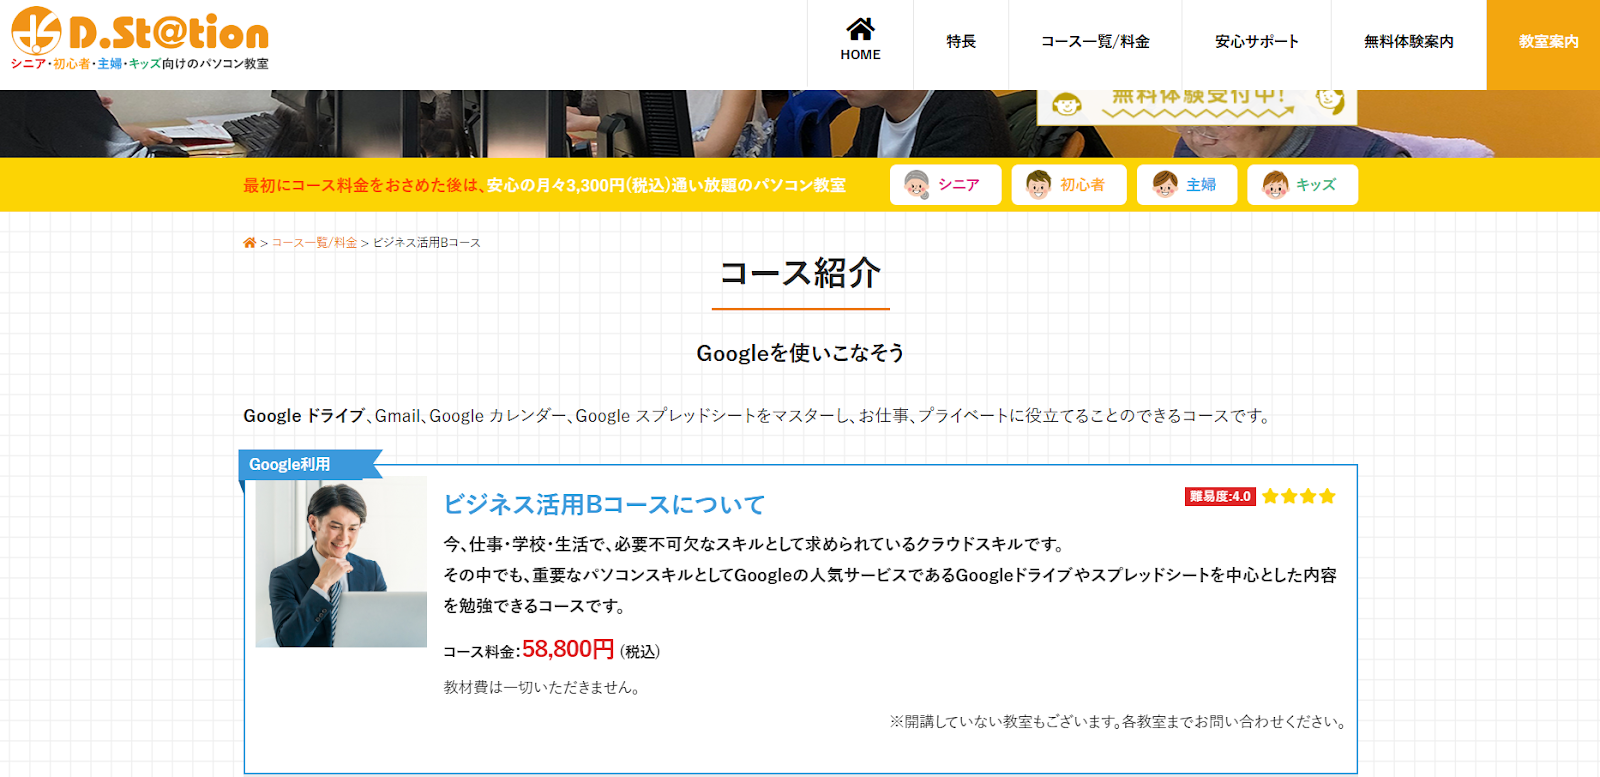Open the 特長 menu item
Screen dimensions: 1600x777
click(x=961, y=42)
